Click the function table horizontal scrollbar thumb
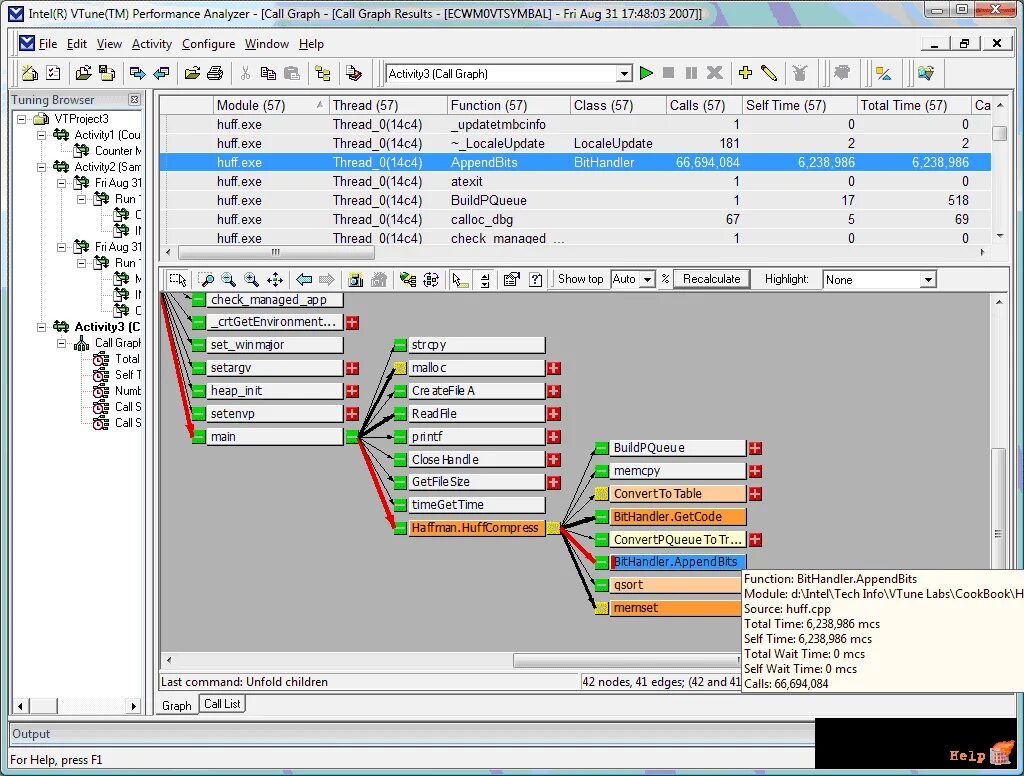Image resolution: width=1024 pixels, height=776 pixels. (x=276, y=252)
